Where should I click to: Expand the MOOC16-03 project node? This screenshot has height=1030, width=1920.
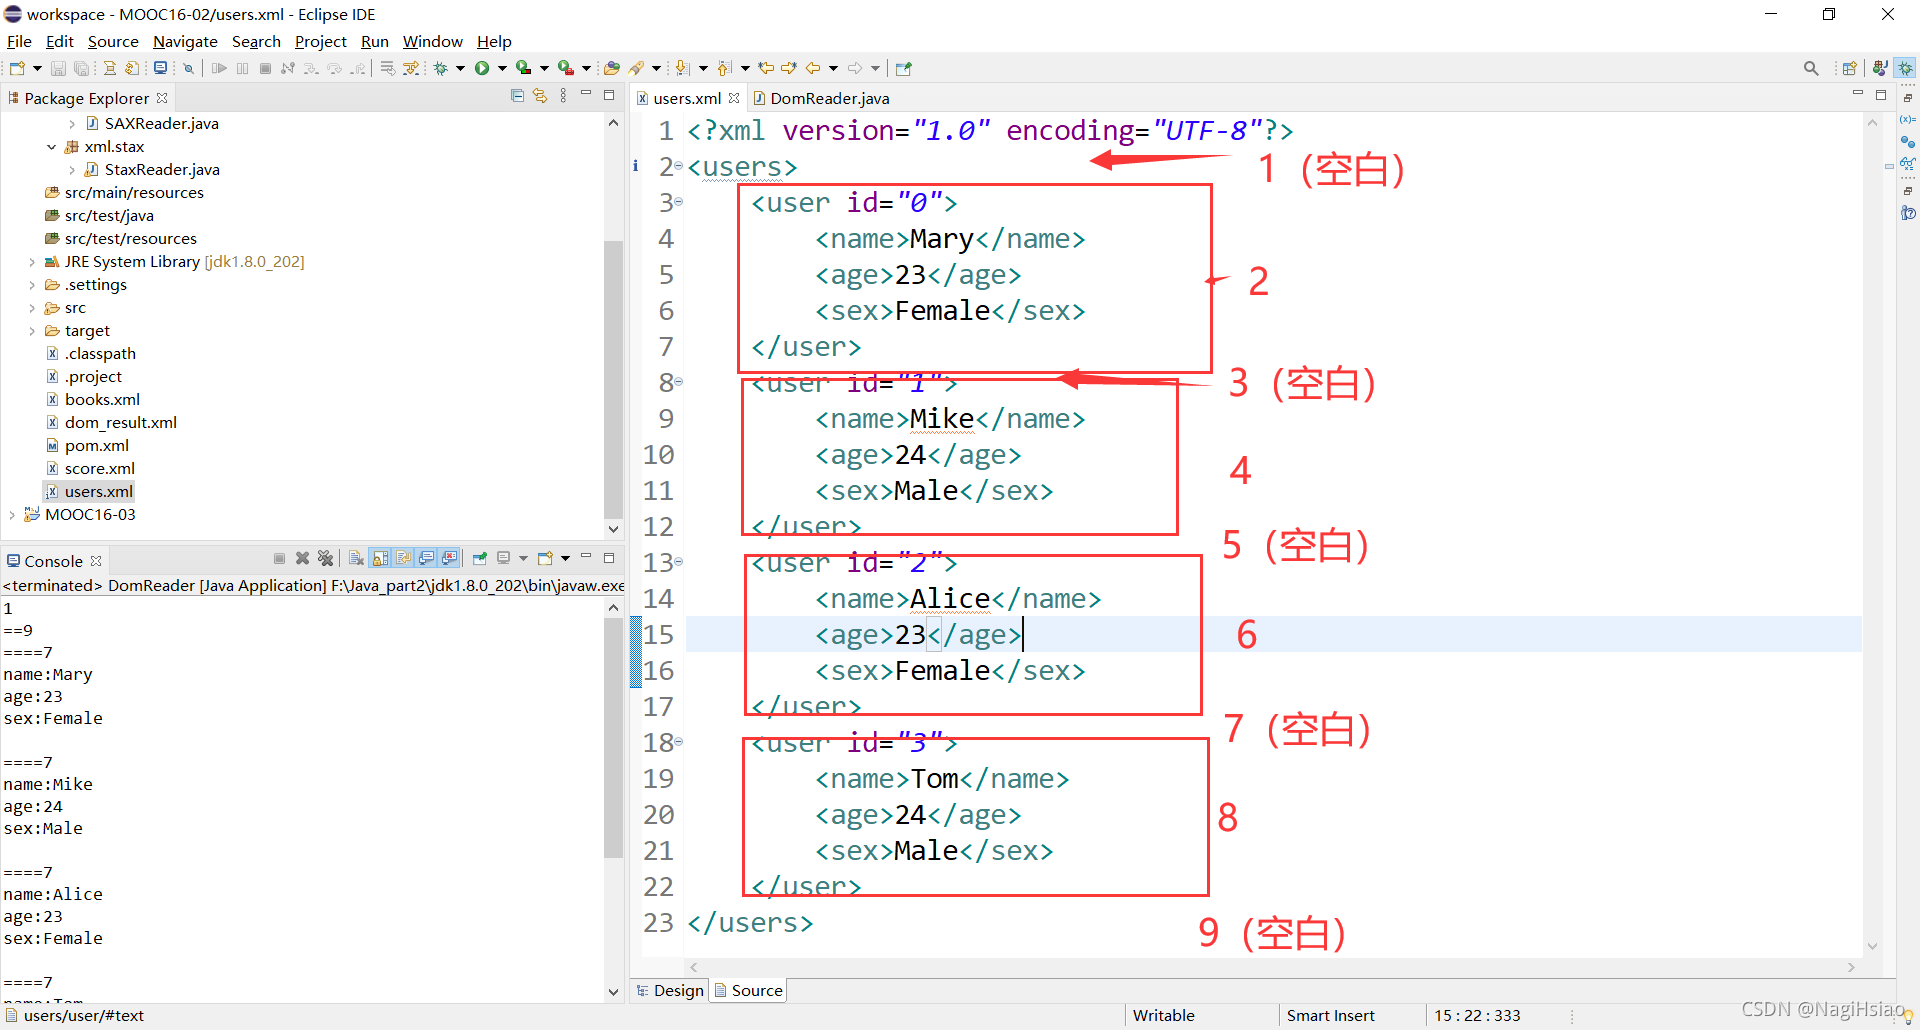click(12, 515)
